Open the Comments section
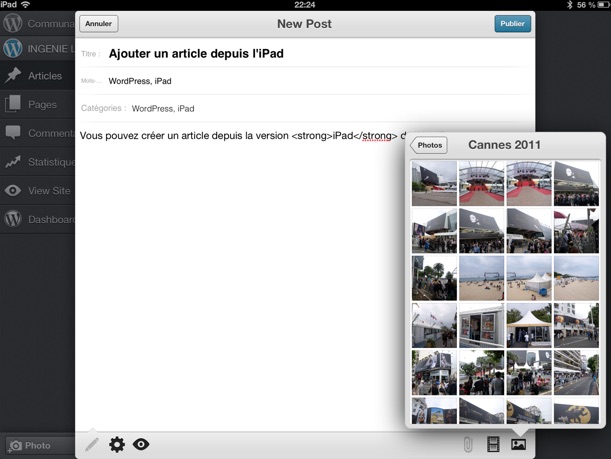Screen dimensions: 611x459 click(x=37, y=133)
